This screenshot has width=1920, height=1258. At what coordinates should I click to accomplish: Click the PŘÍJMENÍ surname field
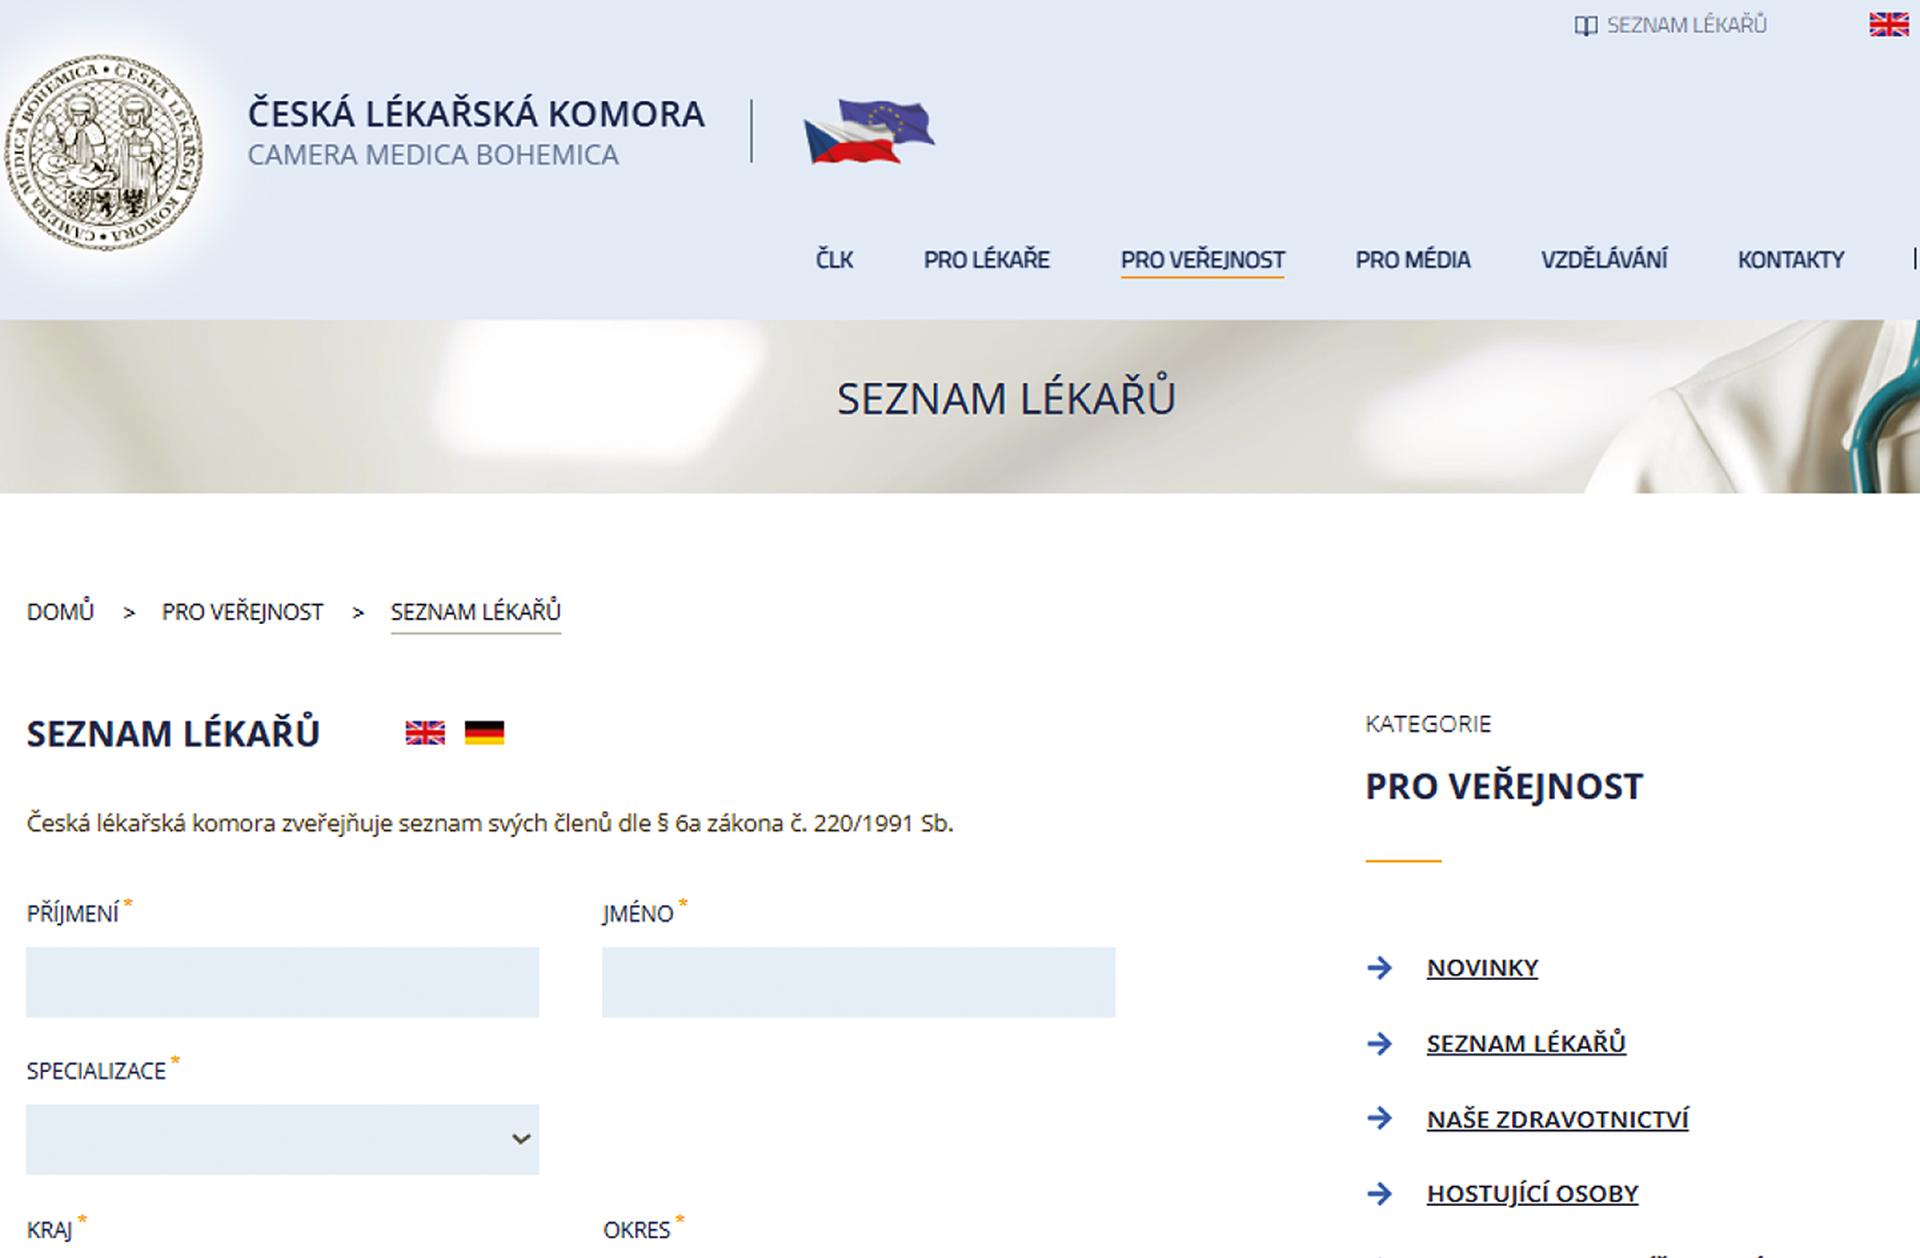coord(283,982)
